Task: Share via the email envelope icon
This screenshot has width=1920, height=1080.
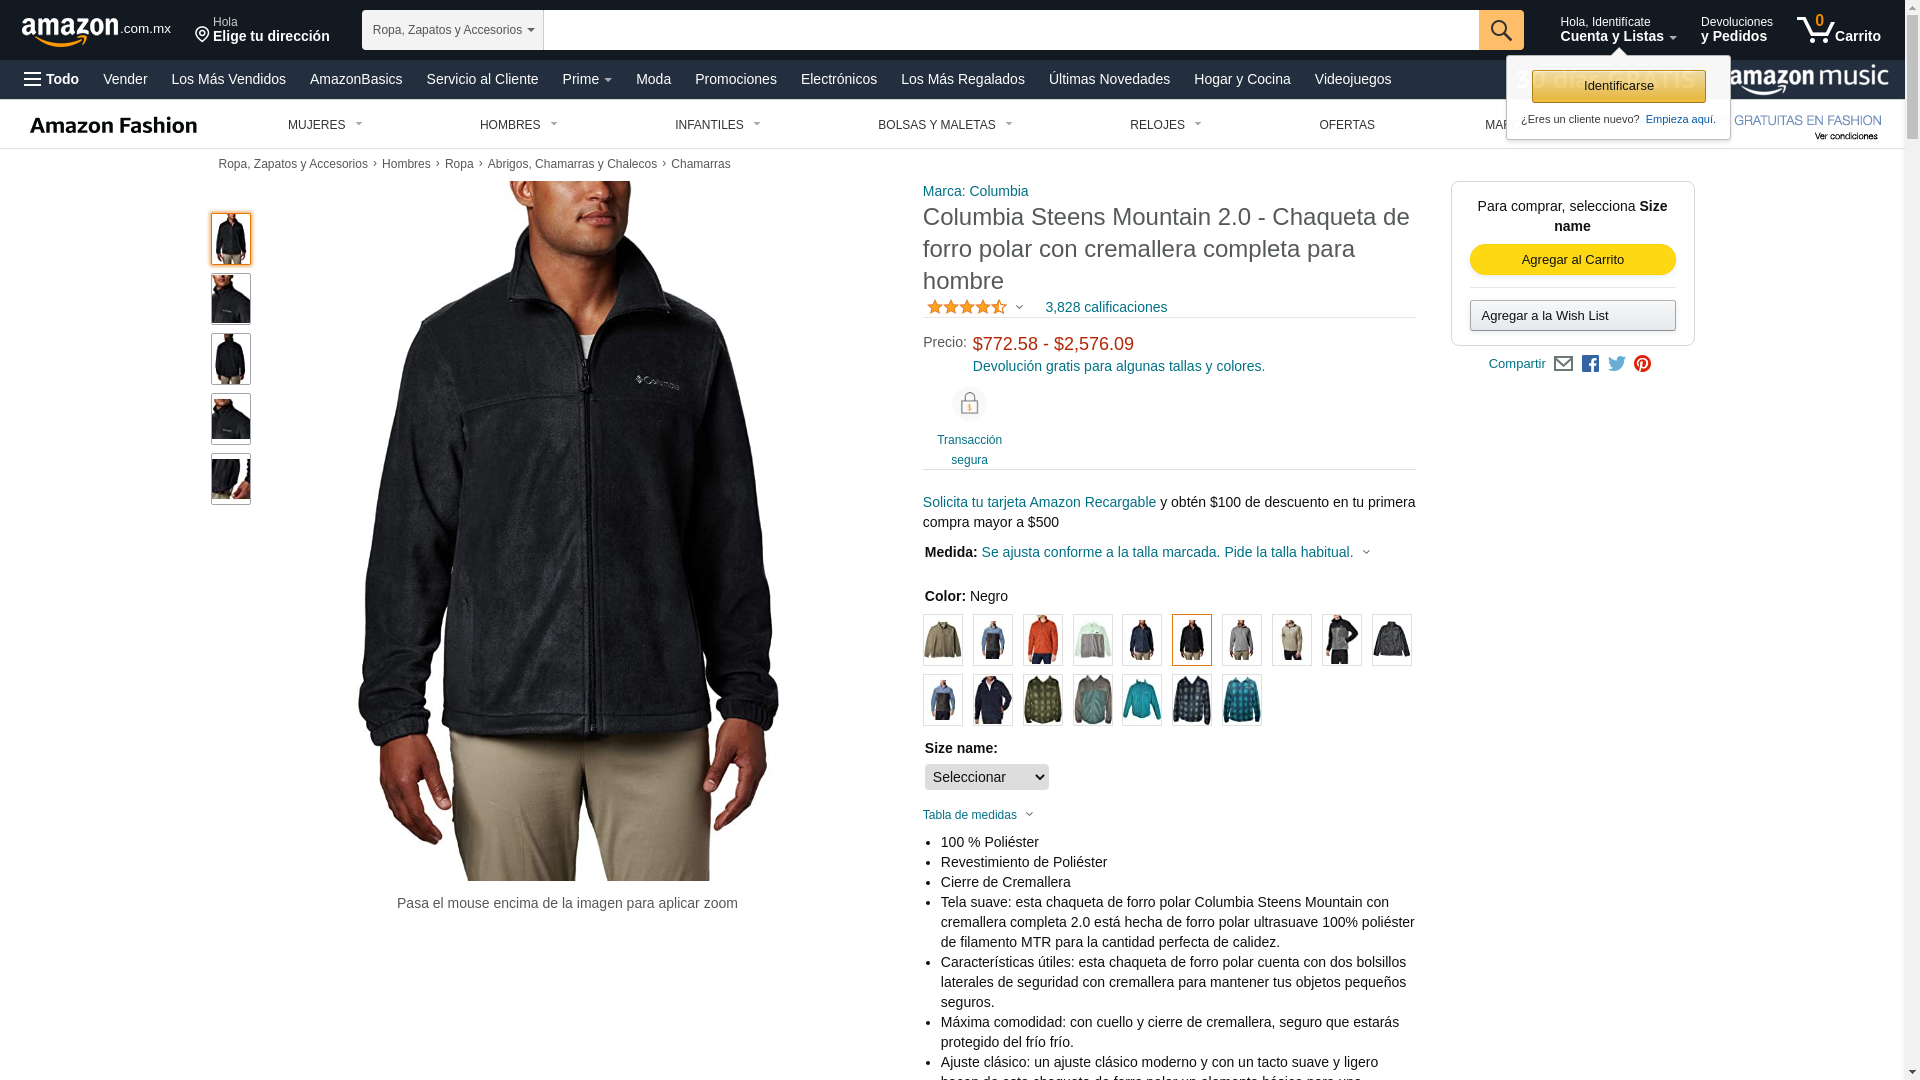Action: click(1563, 364)
